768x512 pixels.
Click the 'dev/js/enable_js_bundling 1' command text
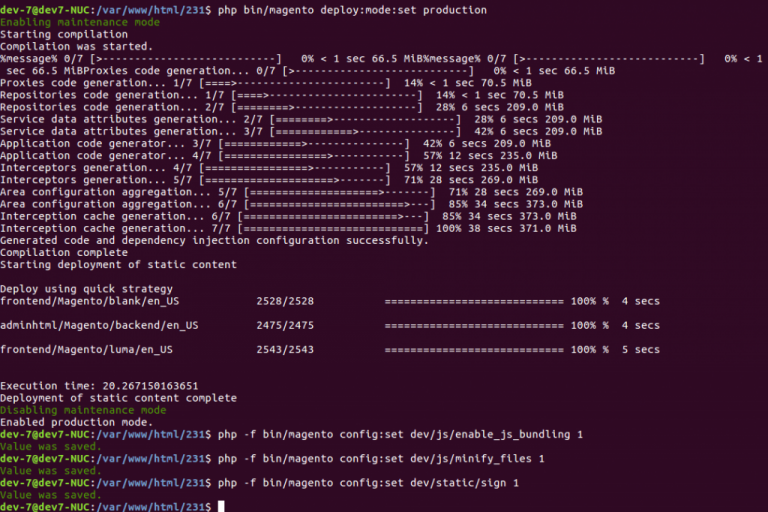(x=497, y=435)
